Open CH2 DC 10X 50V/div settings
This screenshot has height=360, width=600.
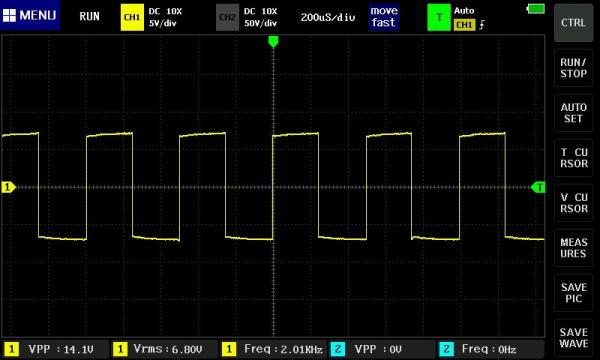point(261,17)
